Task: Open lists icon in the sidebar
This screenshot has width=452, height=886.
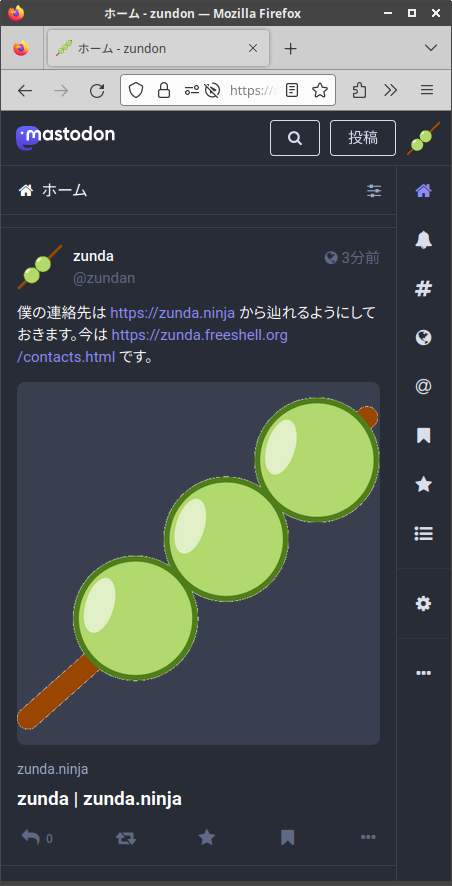Action: click(424, 533)
